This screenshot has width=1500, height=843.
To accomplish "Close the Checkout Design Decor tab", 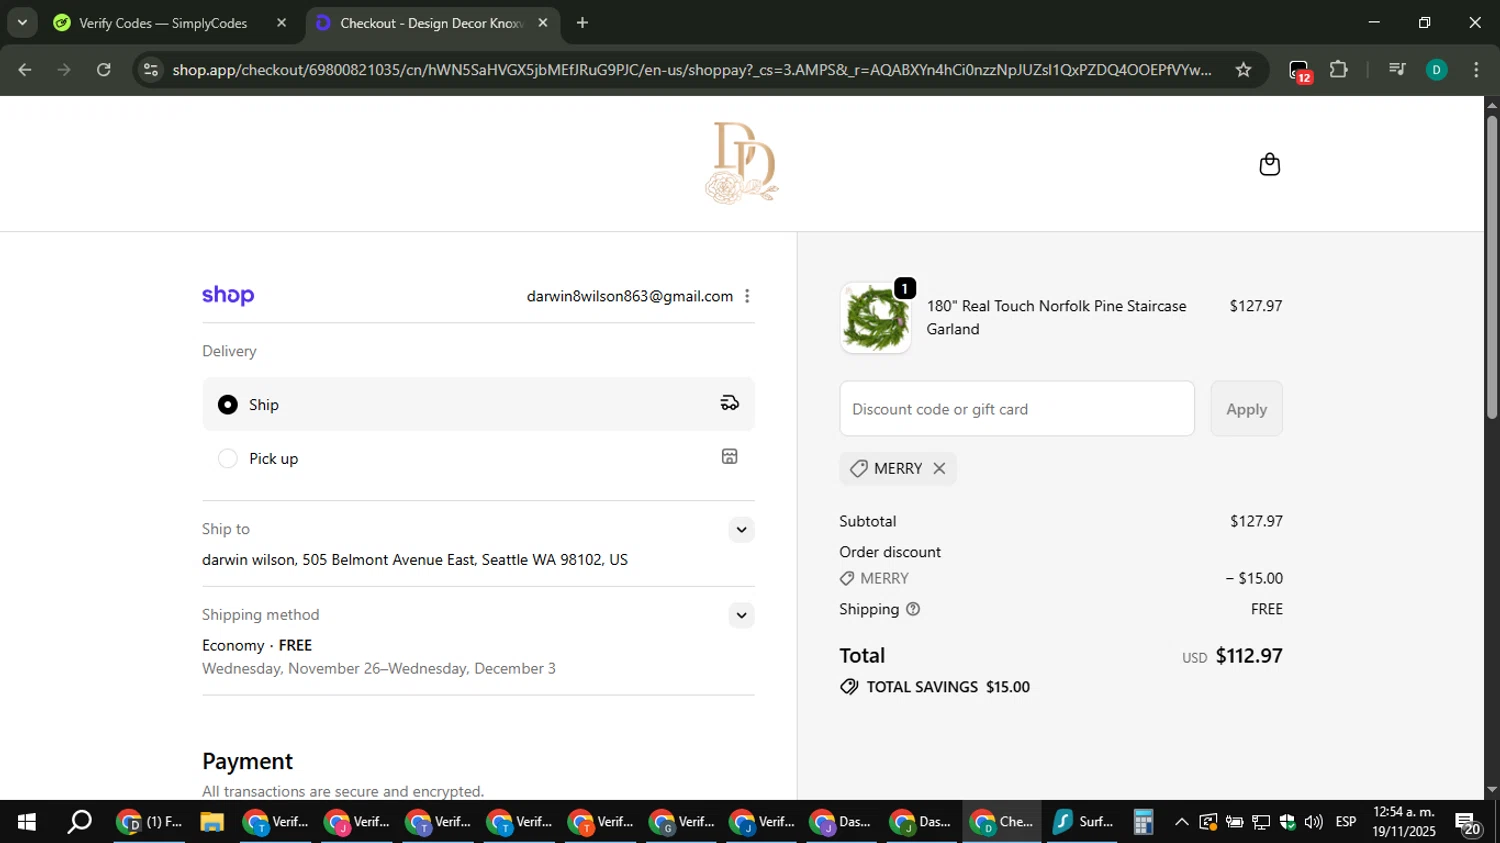I will click(x=543, y=22).
